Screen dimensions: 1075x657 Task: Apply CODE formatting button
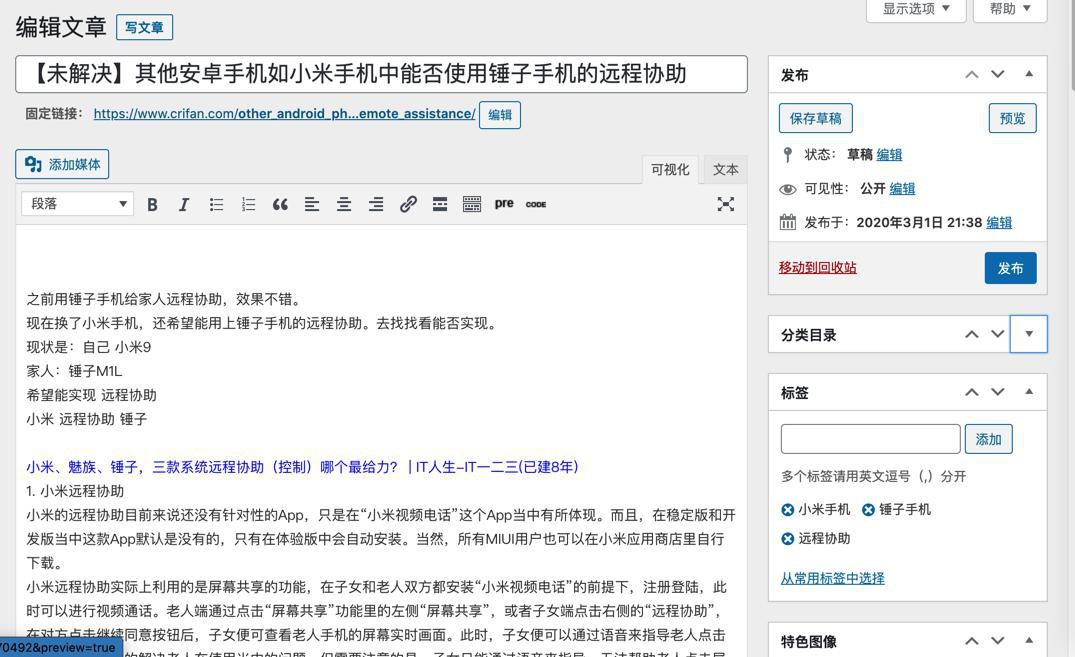[536, 204]
